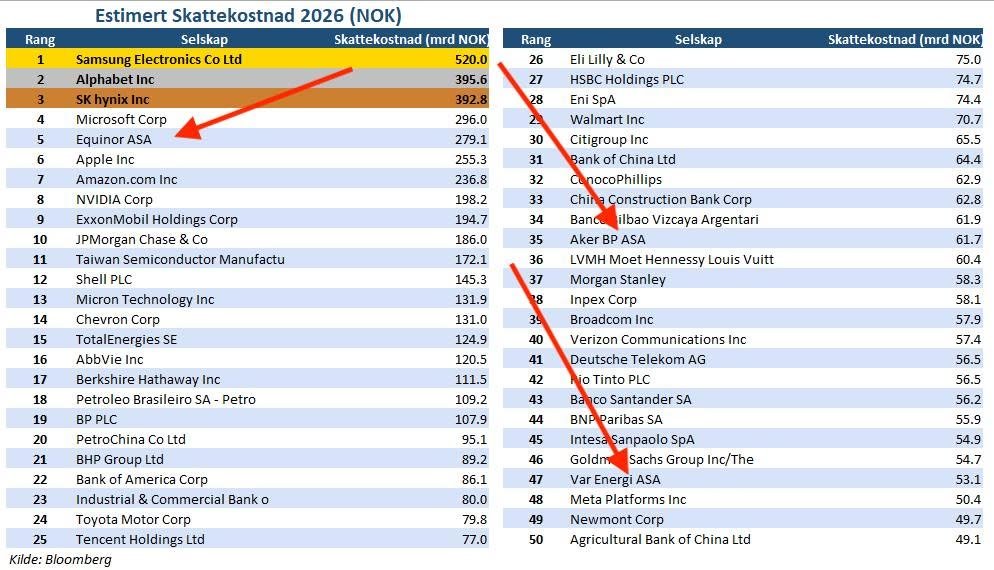The width and height of the screenshot is (994, 570).
Task: Select the value 198.2 for NVIDIA
Action: coord(471,199)
